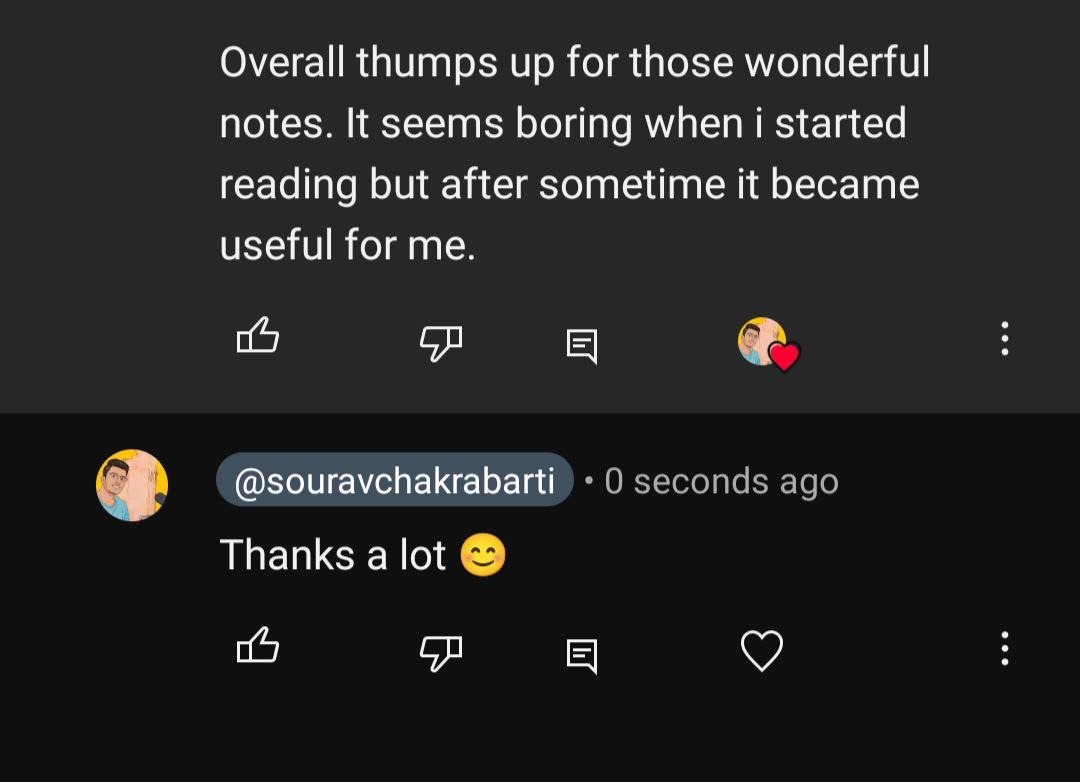
Task: Open reply box for the top comment
Action: coord(582,345)
